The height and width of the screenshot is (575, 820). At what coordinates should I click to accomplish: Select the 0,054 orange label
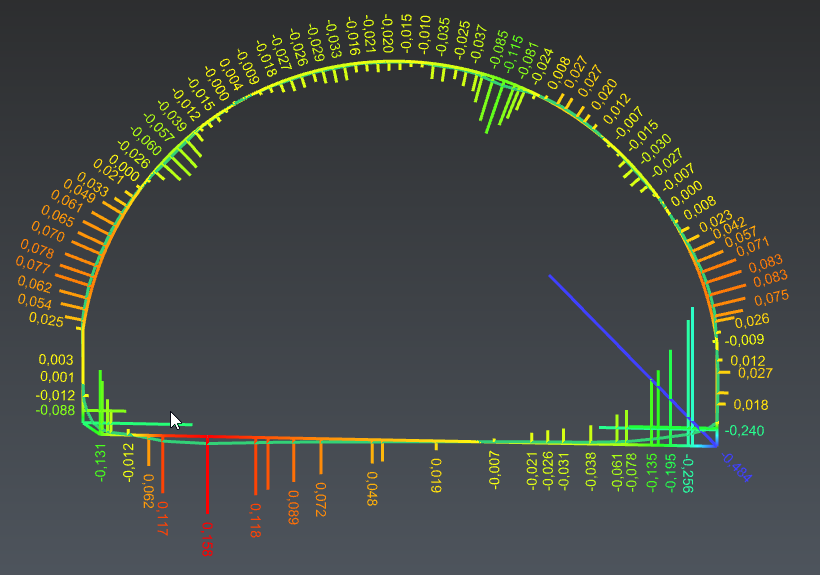pos(35,302)
